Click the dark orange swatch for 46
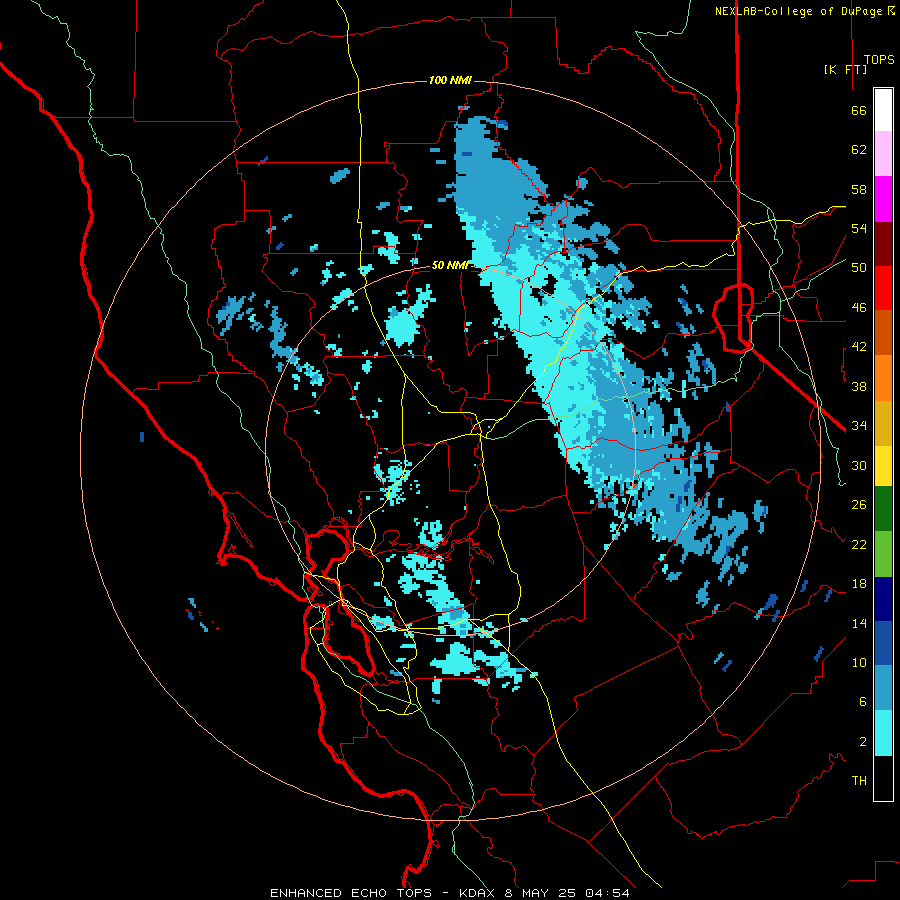 (883, 332)
